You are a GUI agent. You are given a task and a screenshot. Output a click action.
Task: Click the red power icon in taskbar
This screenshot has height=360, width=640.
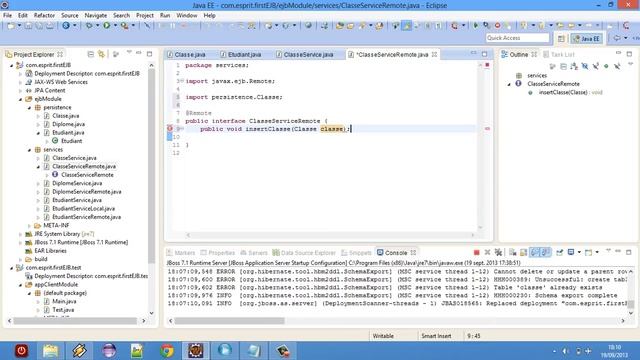[21, 351]
